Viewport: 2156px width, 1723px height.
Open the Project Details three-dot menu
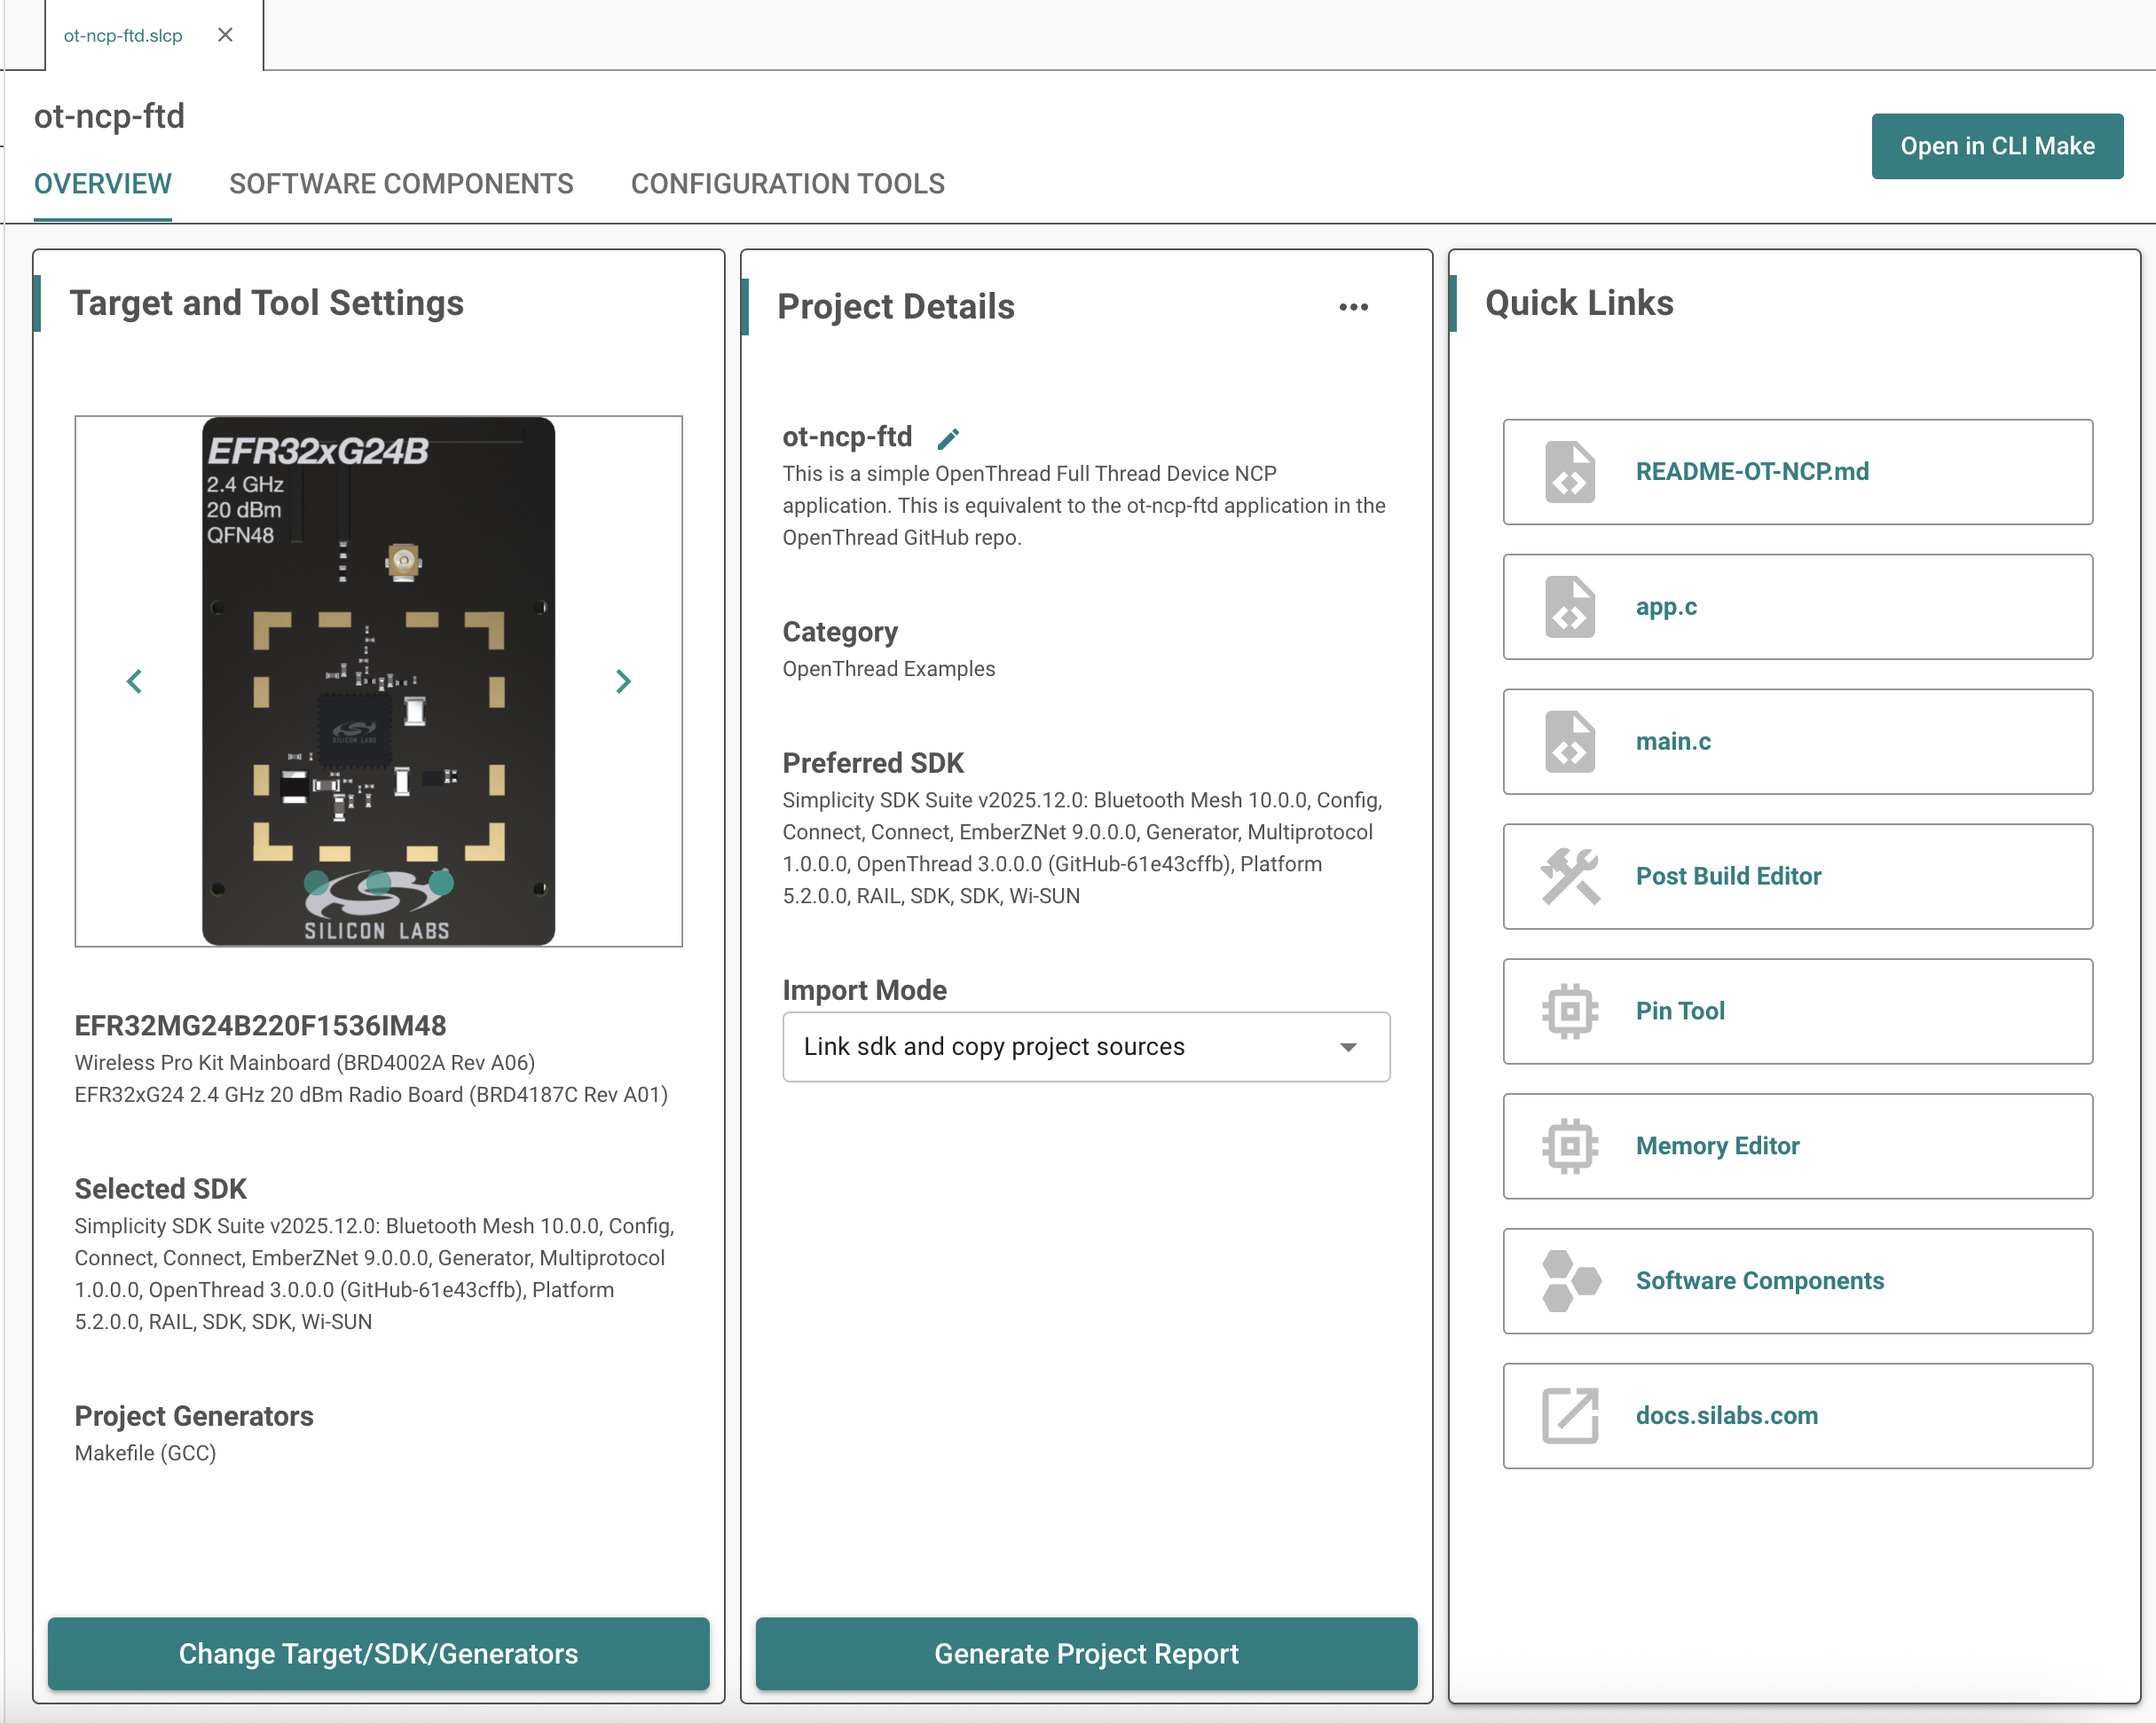click(x=1353, y=307)
